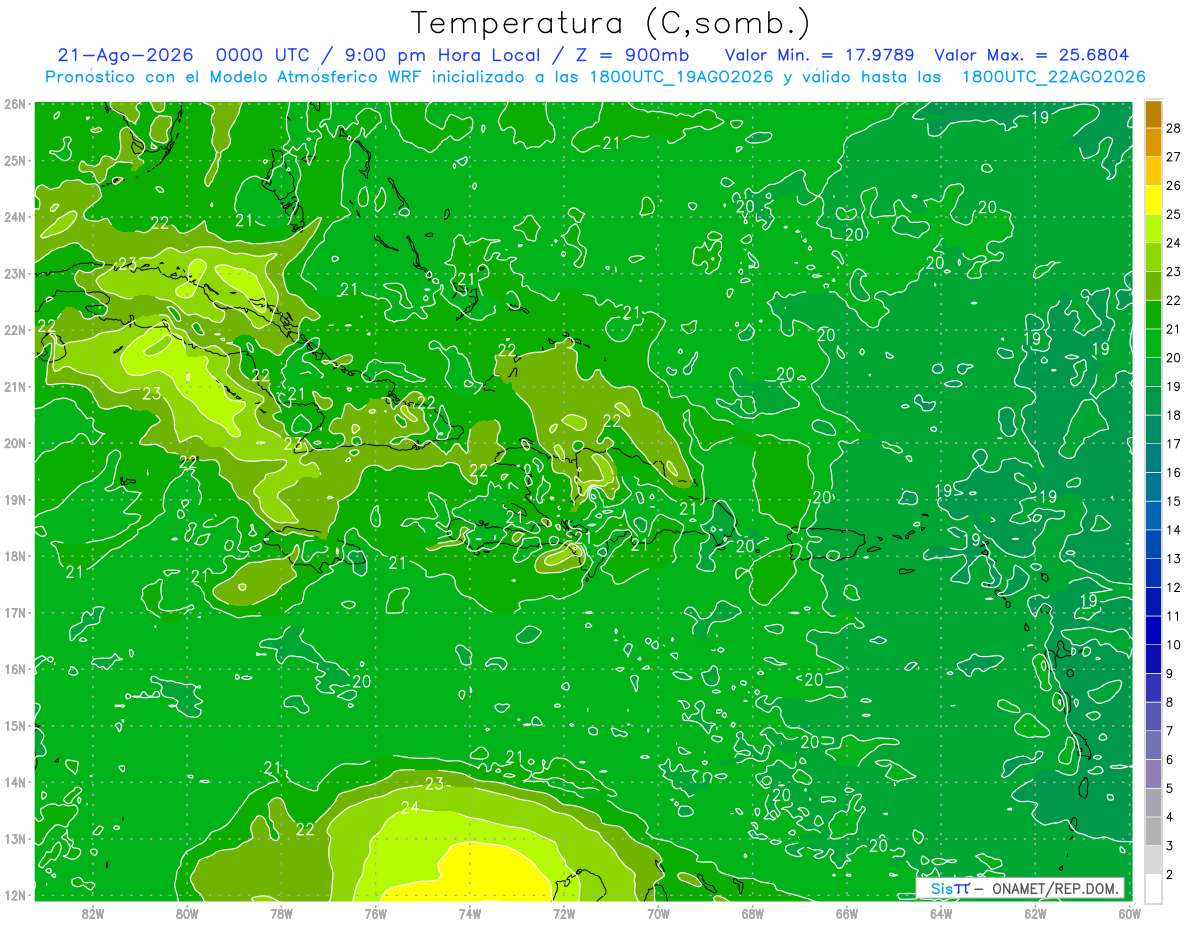The image size is (1200, 927).
Task: Click the '20N' latitude axis label
Action: tap(15, 443)
